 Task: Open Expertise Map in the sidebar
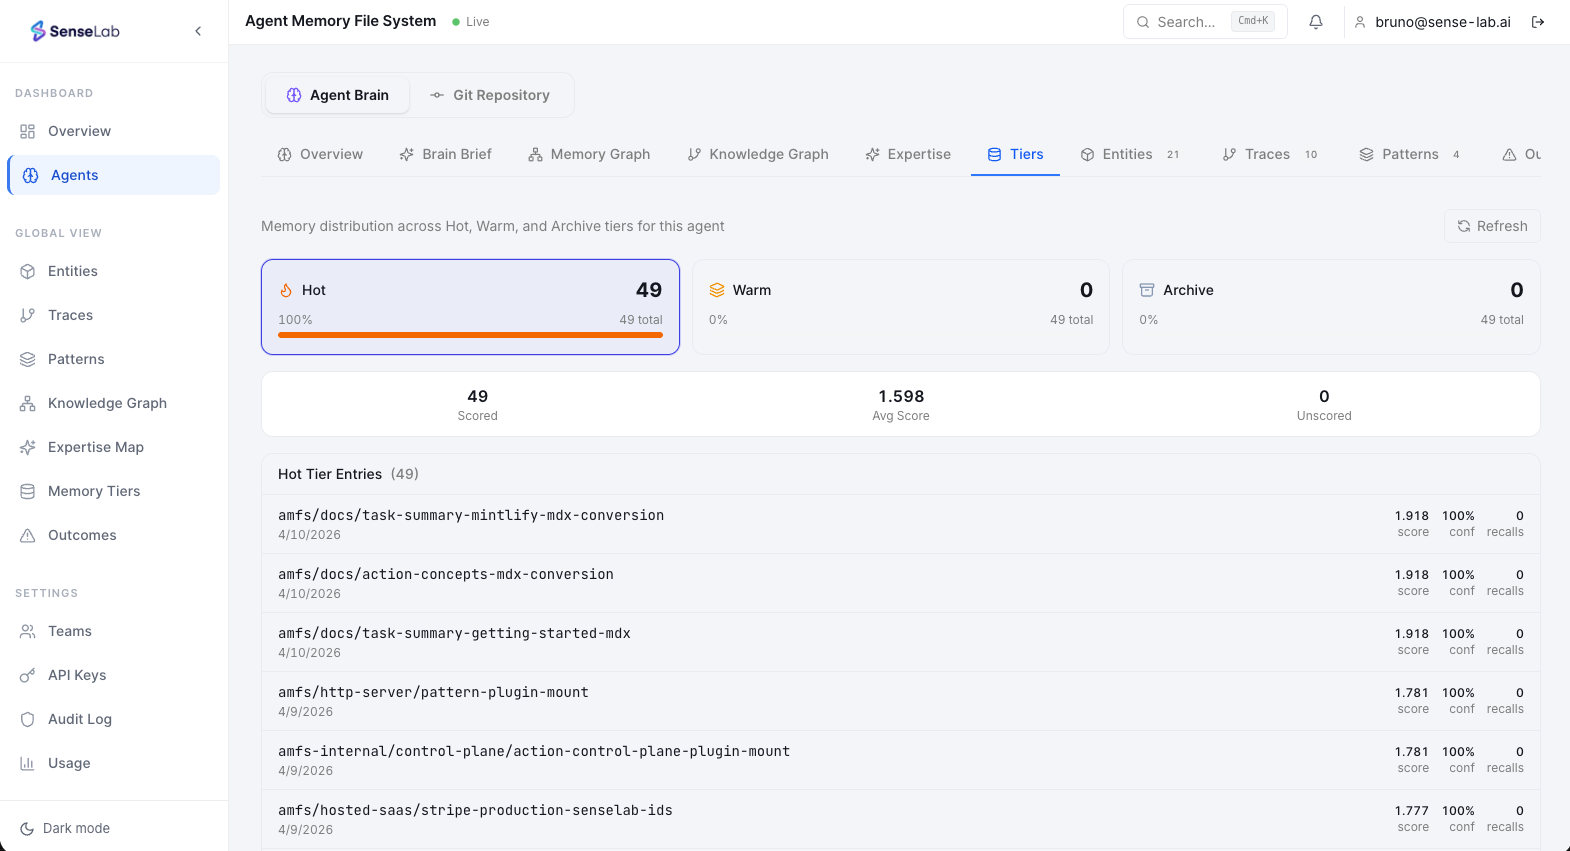click(x=95, y=447)
